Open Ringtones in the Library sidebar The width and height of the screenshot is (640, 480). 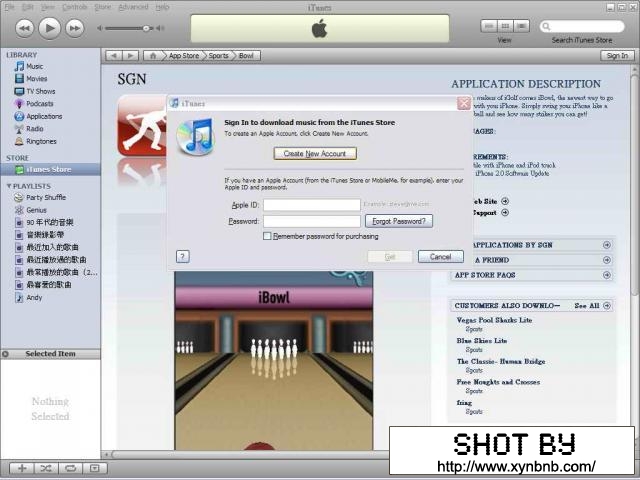click(41, 141)
